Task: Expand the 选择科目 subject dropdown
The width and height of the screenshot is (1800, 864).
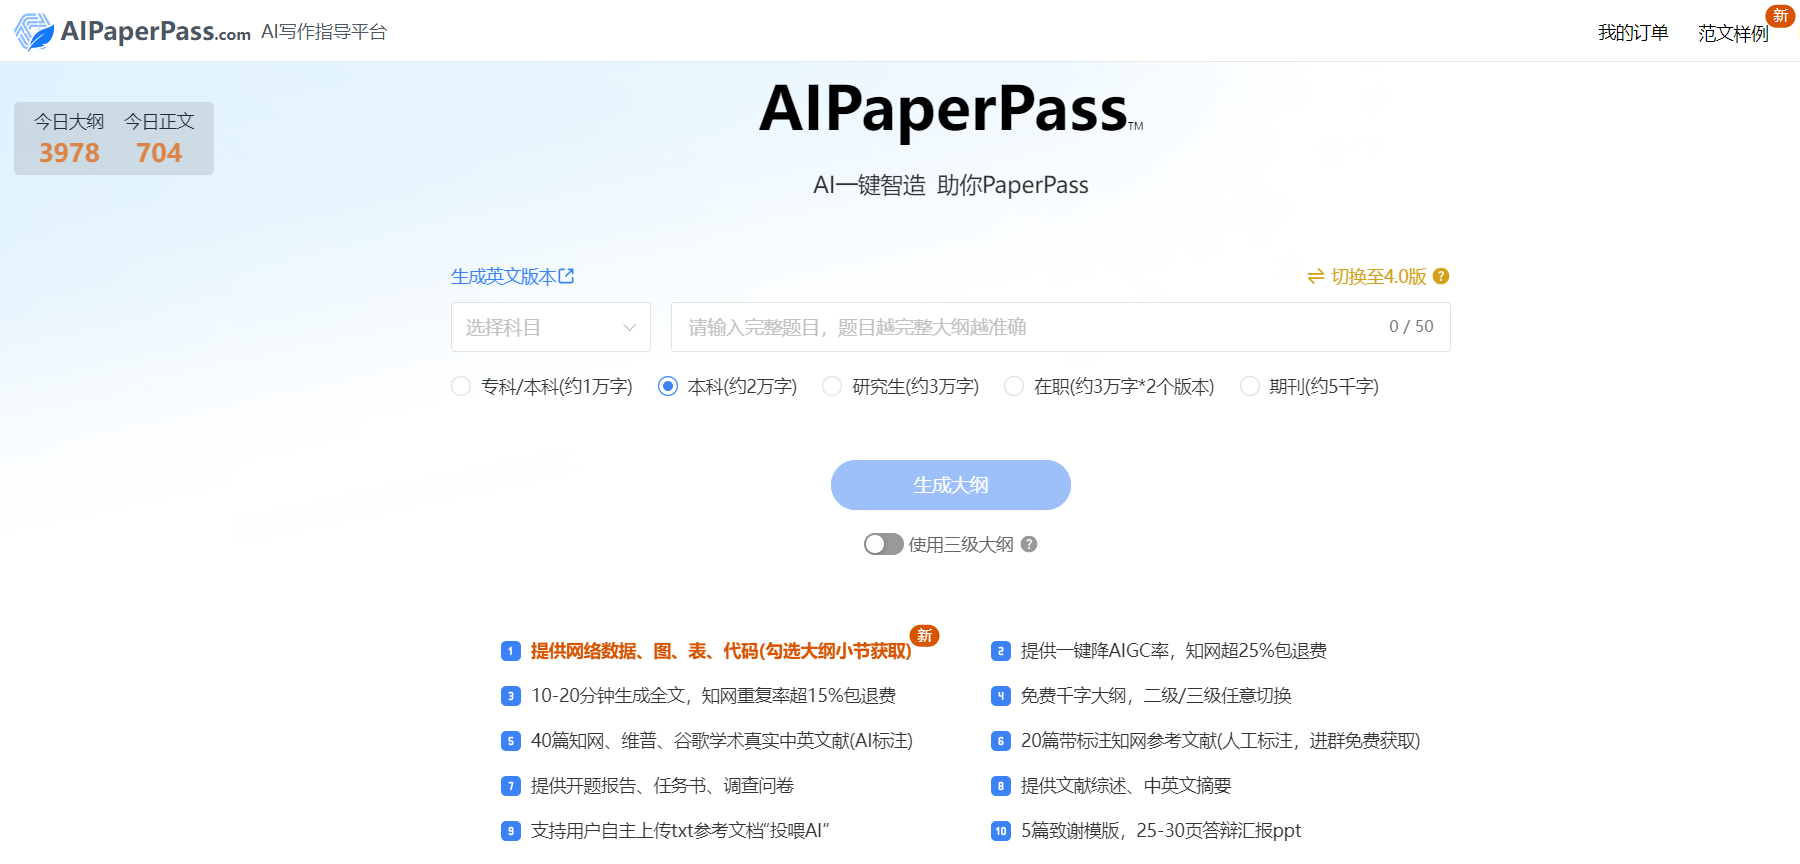Action: tap(551, 327)
